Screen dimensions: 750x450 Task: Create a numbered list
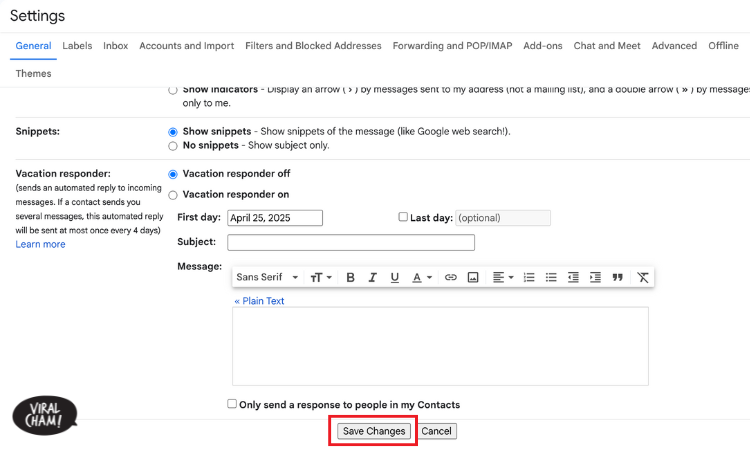click(529, 277)
